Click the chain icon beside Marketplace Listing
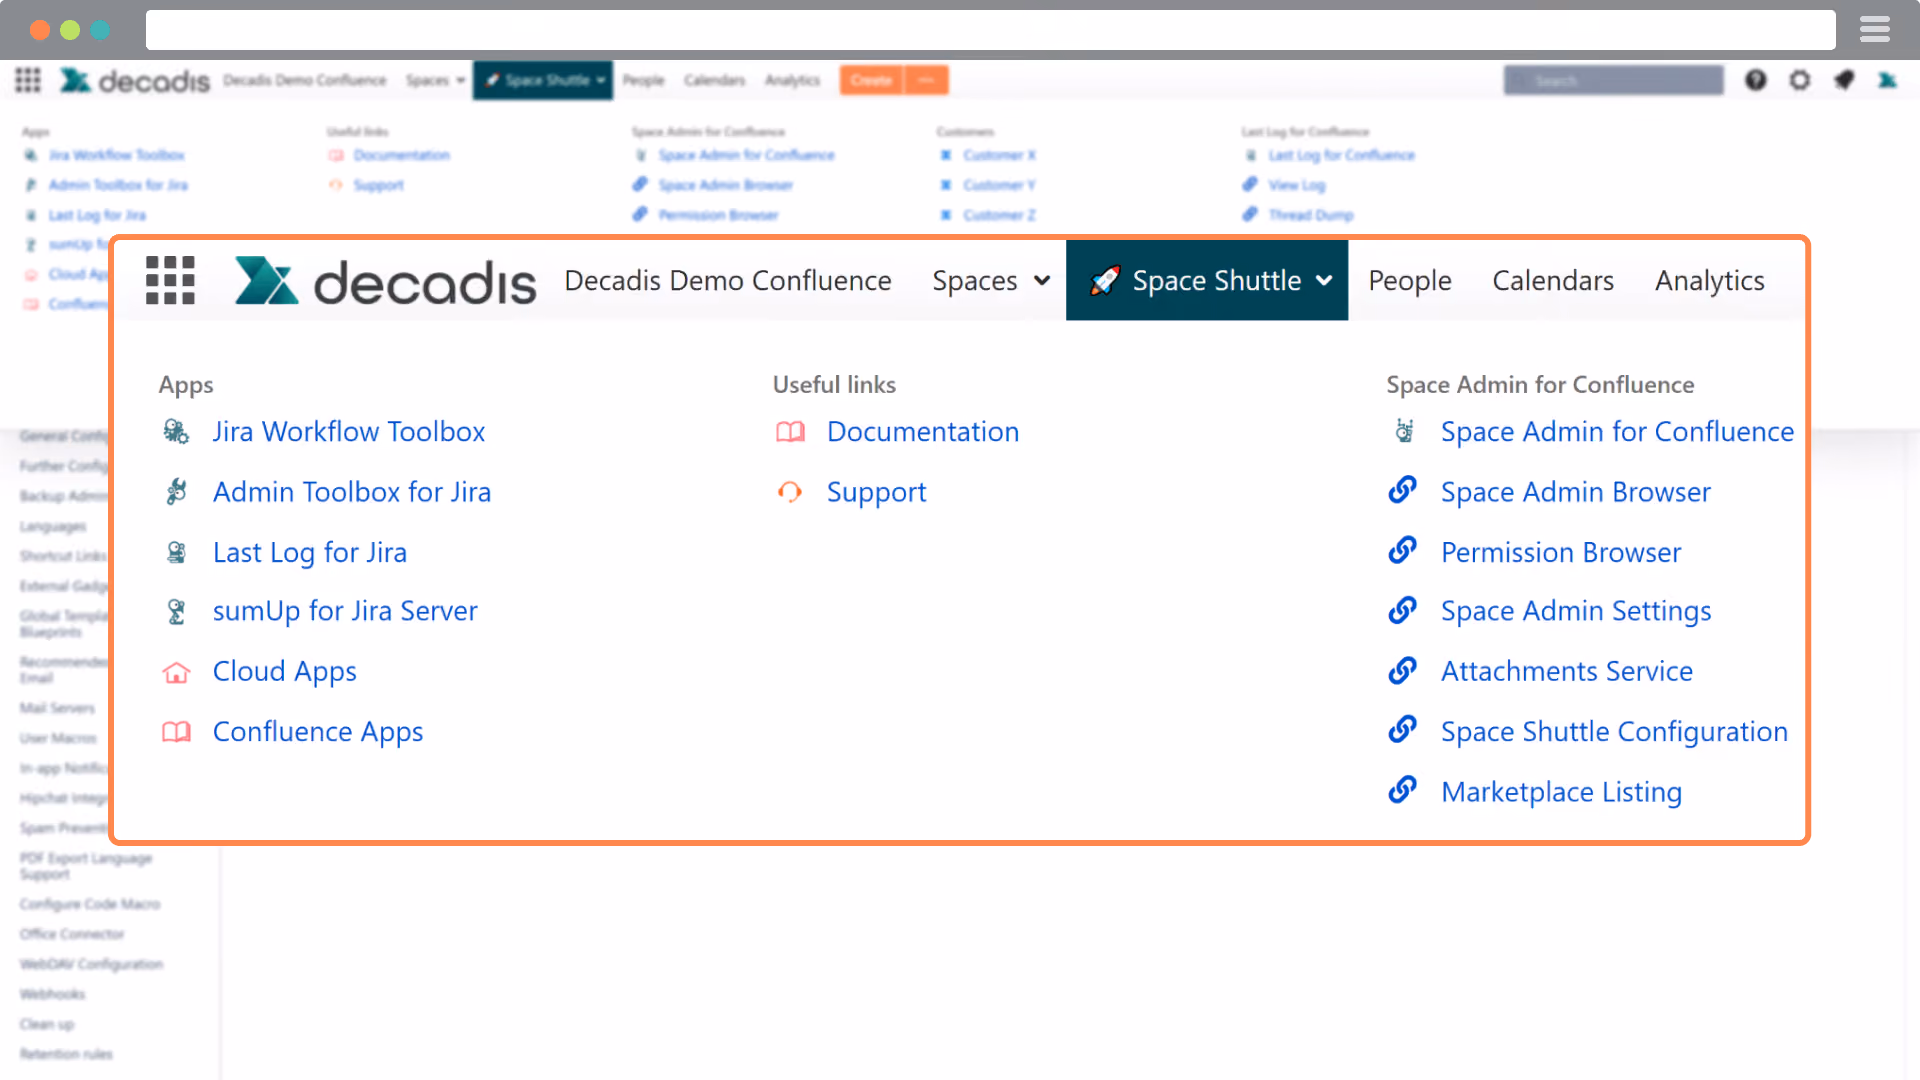Viewport: 1920px width, 1080px height. [x=1403, y=790]
